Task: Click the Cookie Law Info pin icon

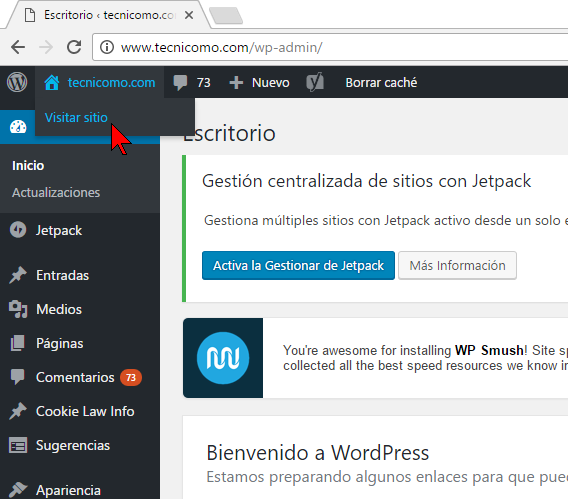Action: pyautogui.click(x=18, y=411)
